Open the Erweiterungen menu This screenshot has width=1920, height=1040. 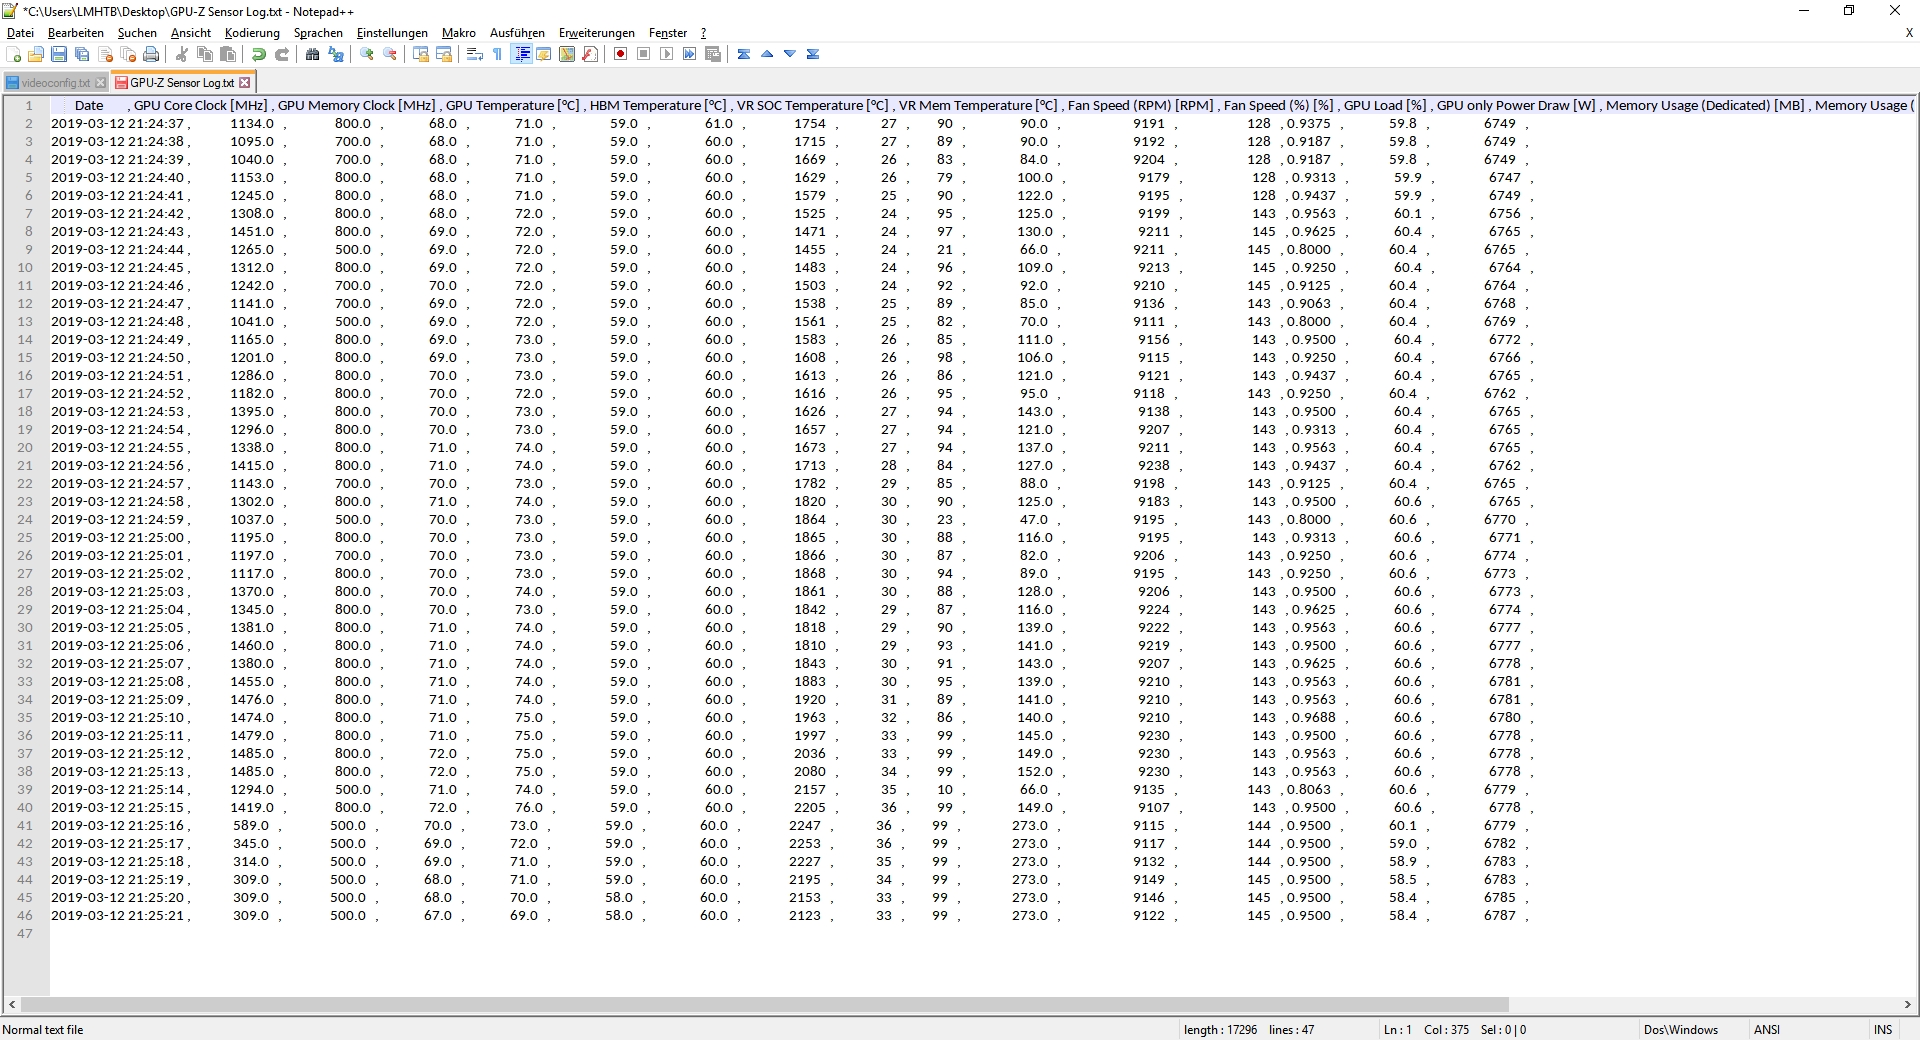[597, 33]
